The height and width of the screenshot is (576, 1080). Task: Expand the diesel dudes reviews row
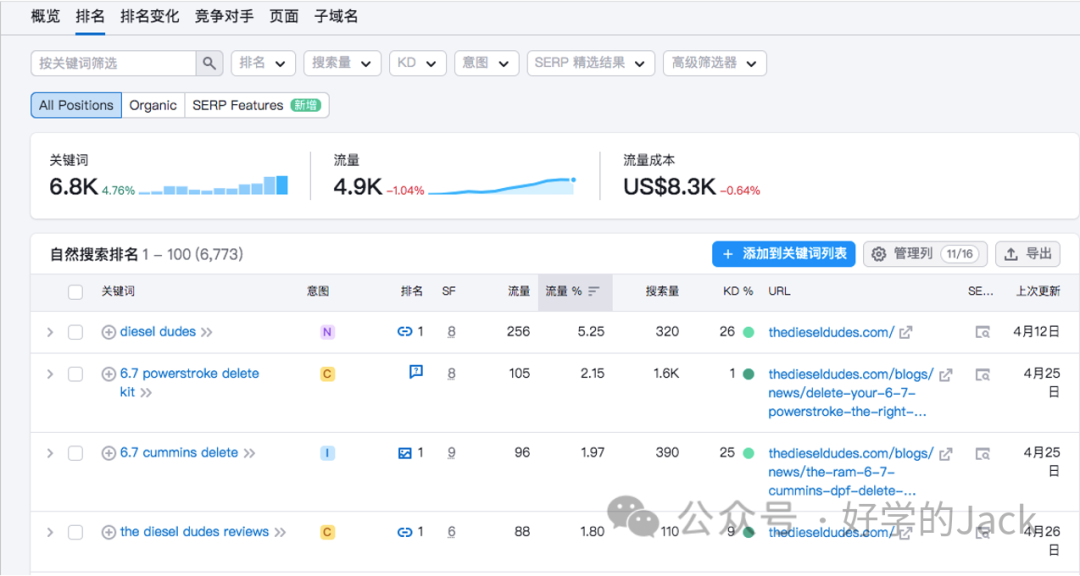[50, 533]
